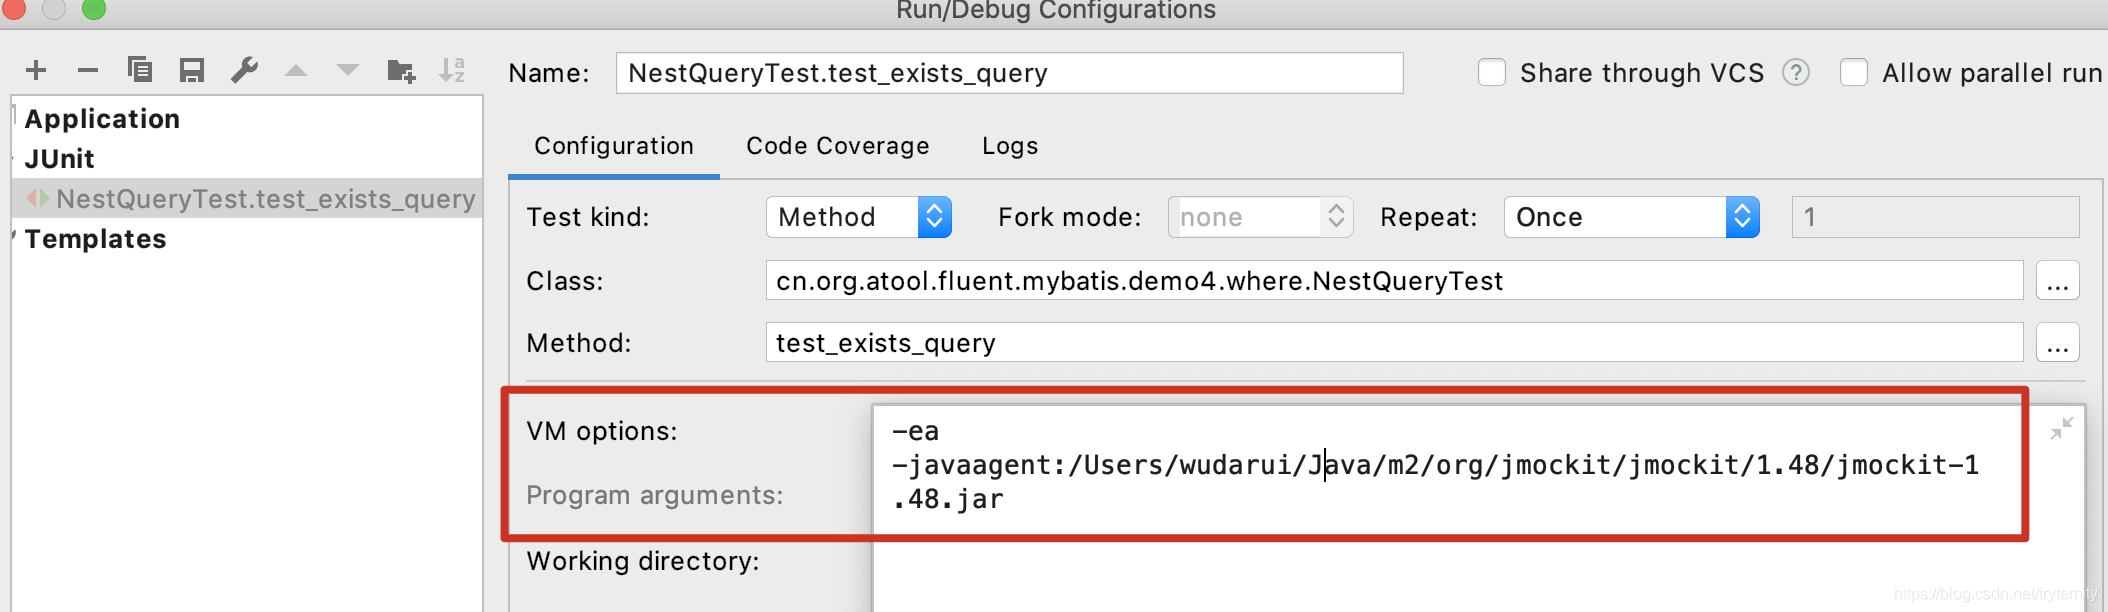This screenshot has height=612, width=2108.
Task: Click the Remove Configuration minus icon
Action: tap(88, 70)
